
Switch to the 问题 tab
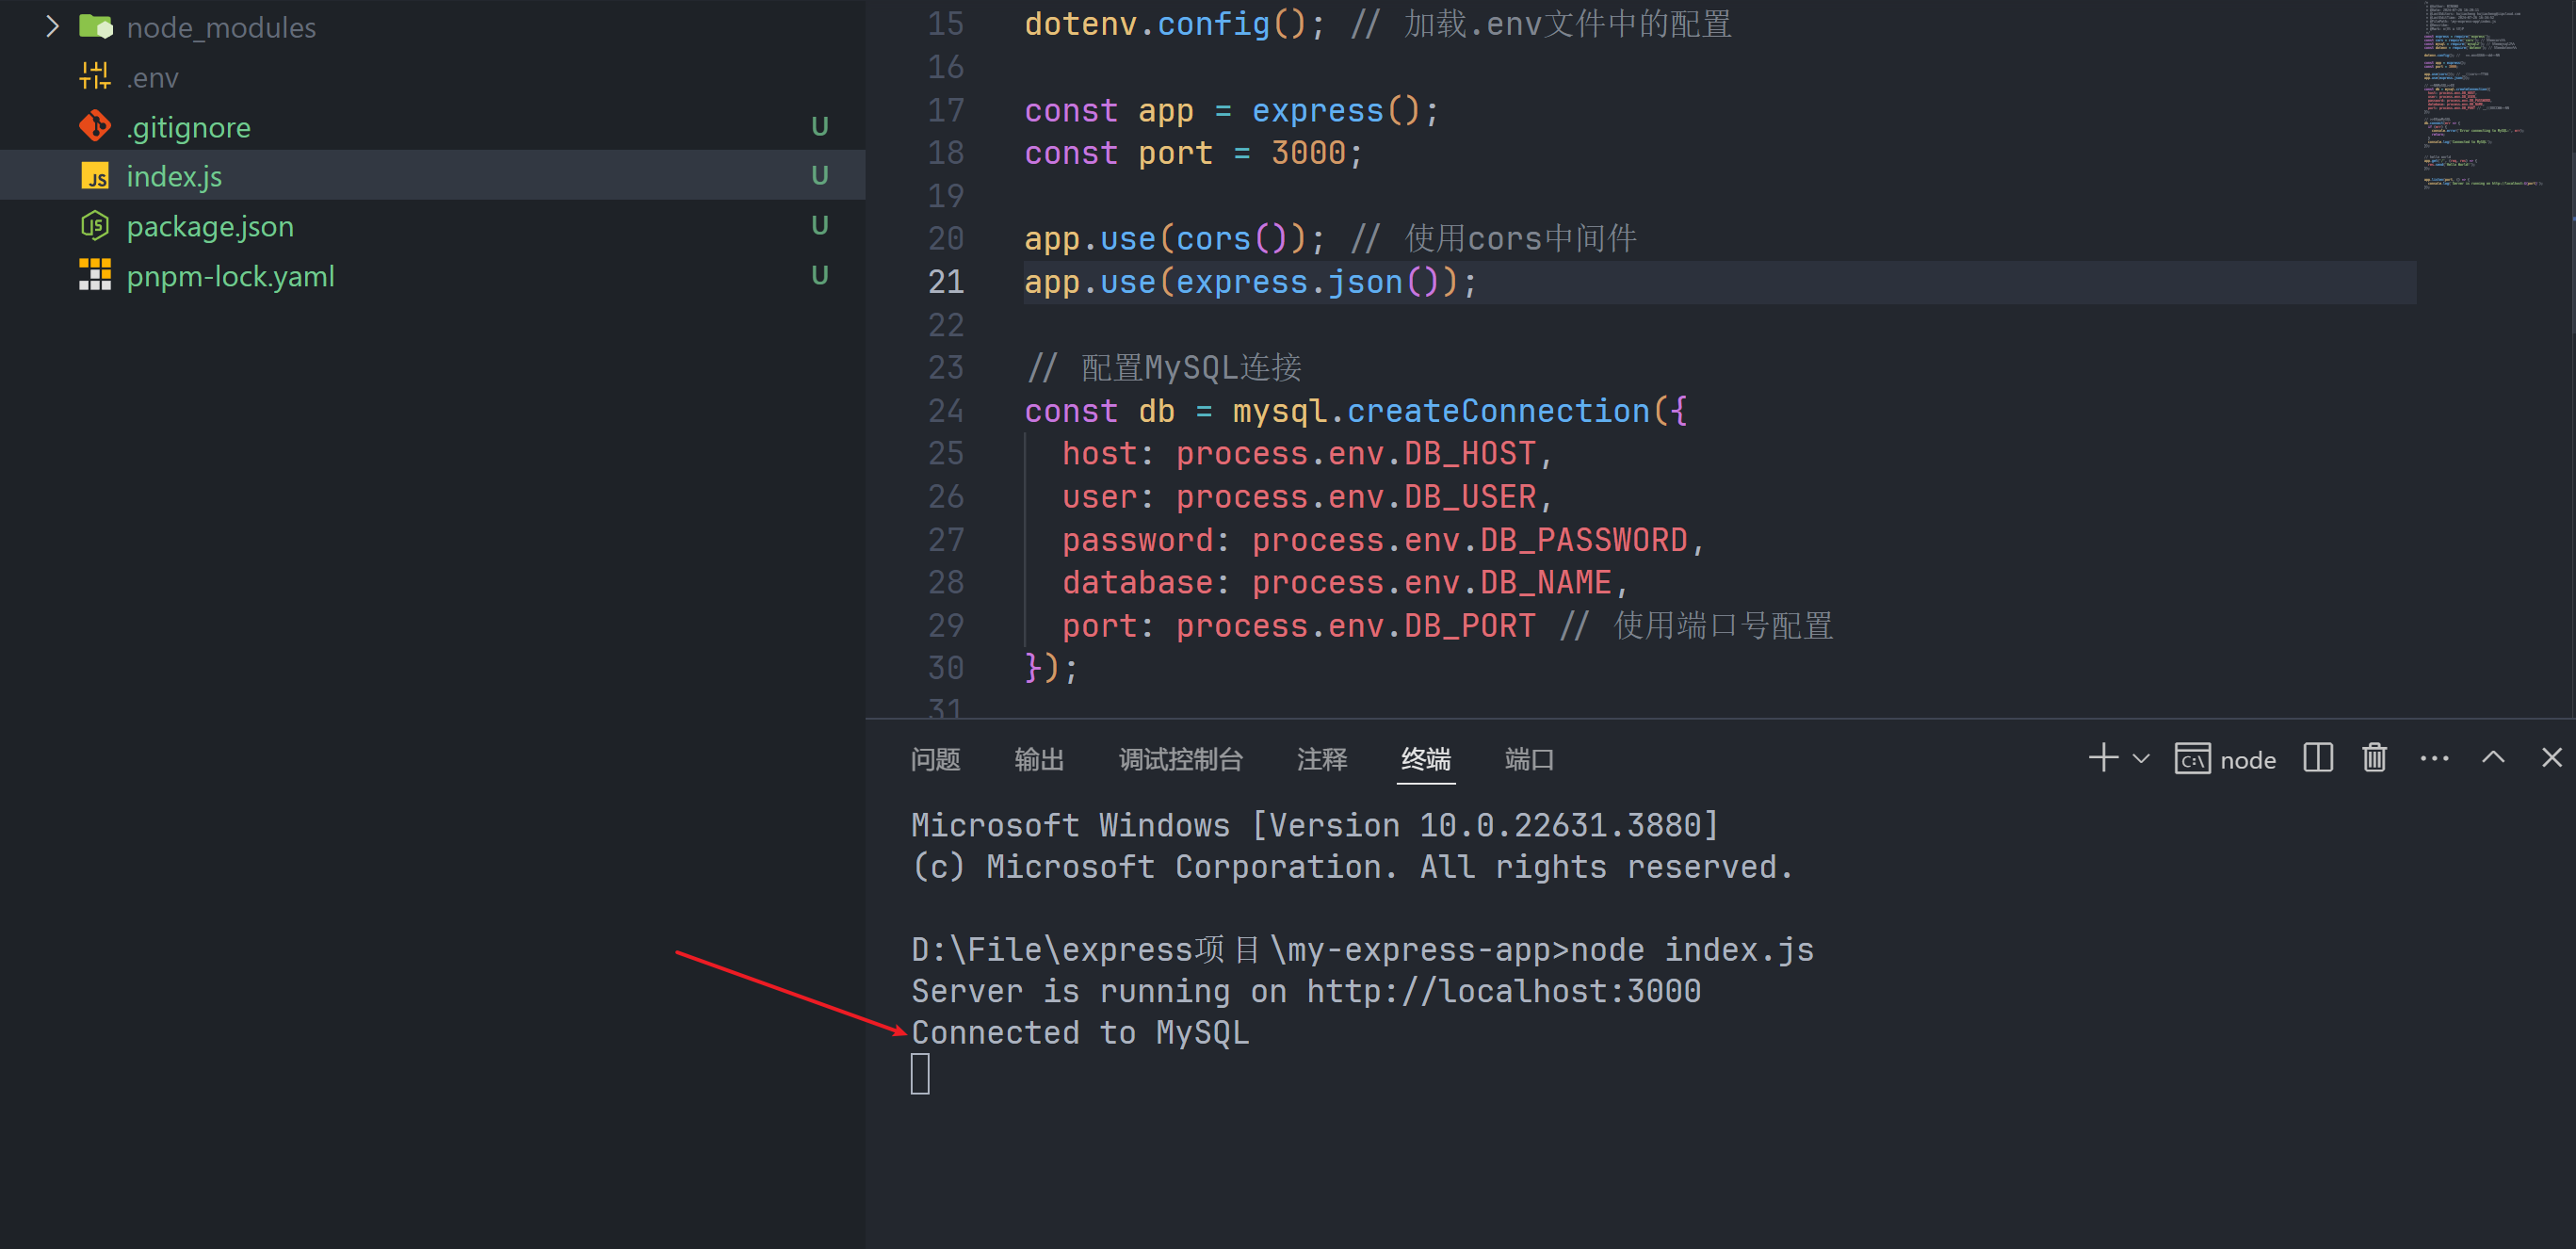[935, 760]
